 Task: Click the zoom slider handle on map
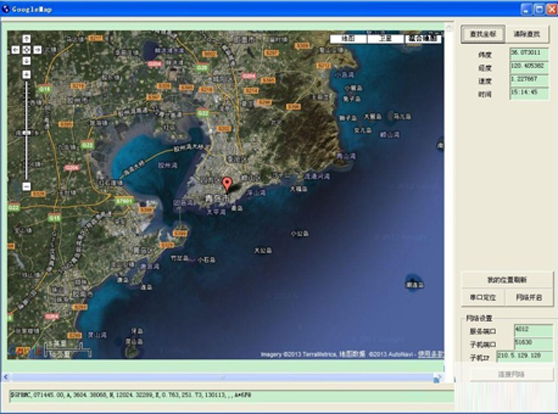26,133
